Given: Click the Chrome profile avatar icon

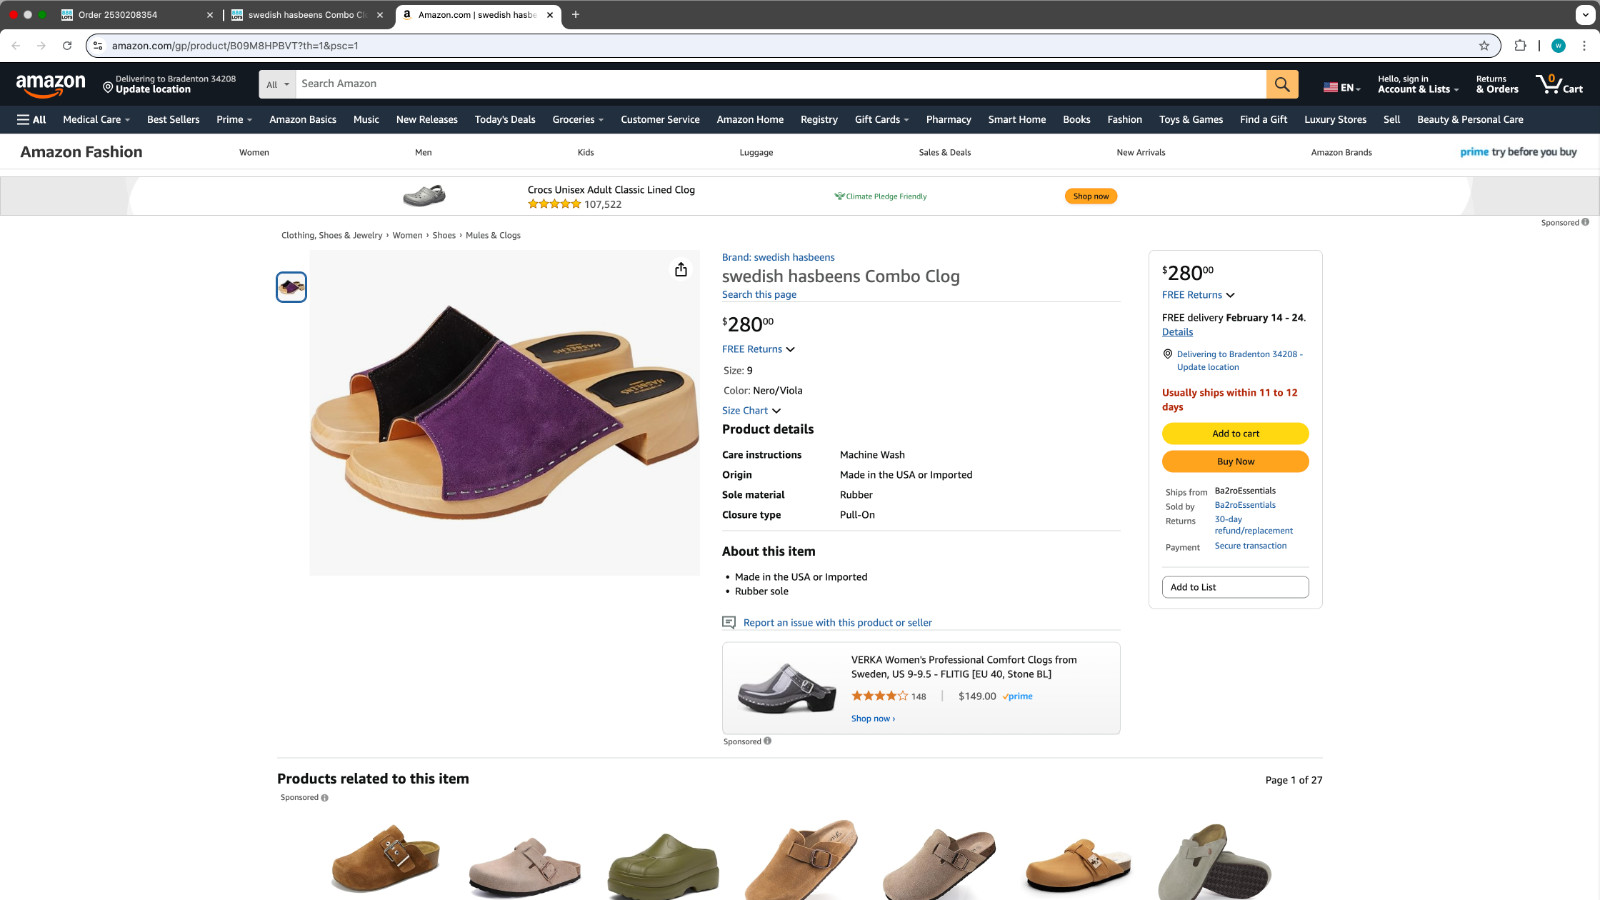Looking at the screenshot, I should [x=1558, y=45].
